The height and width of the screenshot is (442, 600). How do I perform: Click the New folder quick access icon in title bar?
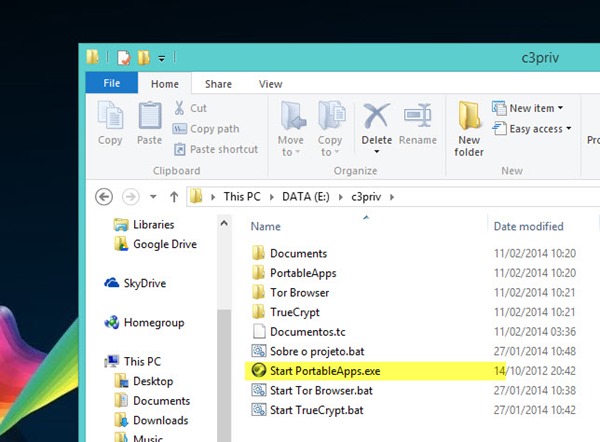(x=143, y=58)
